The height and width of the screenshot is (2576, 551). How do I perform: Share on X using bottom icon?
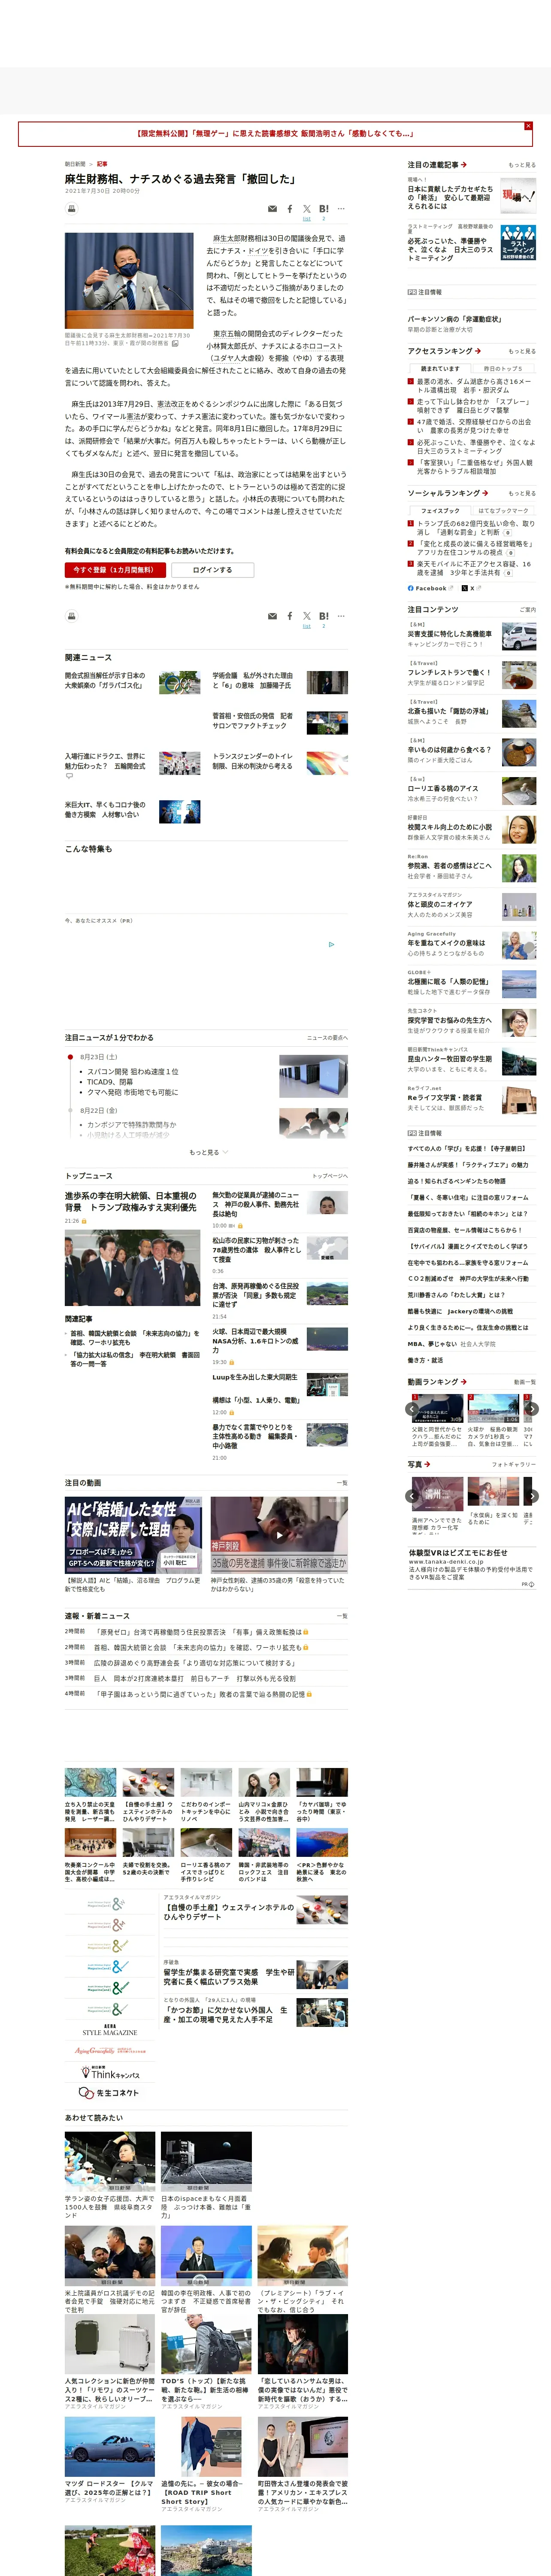(307, 616)
